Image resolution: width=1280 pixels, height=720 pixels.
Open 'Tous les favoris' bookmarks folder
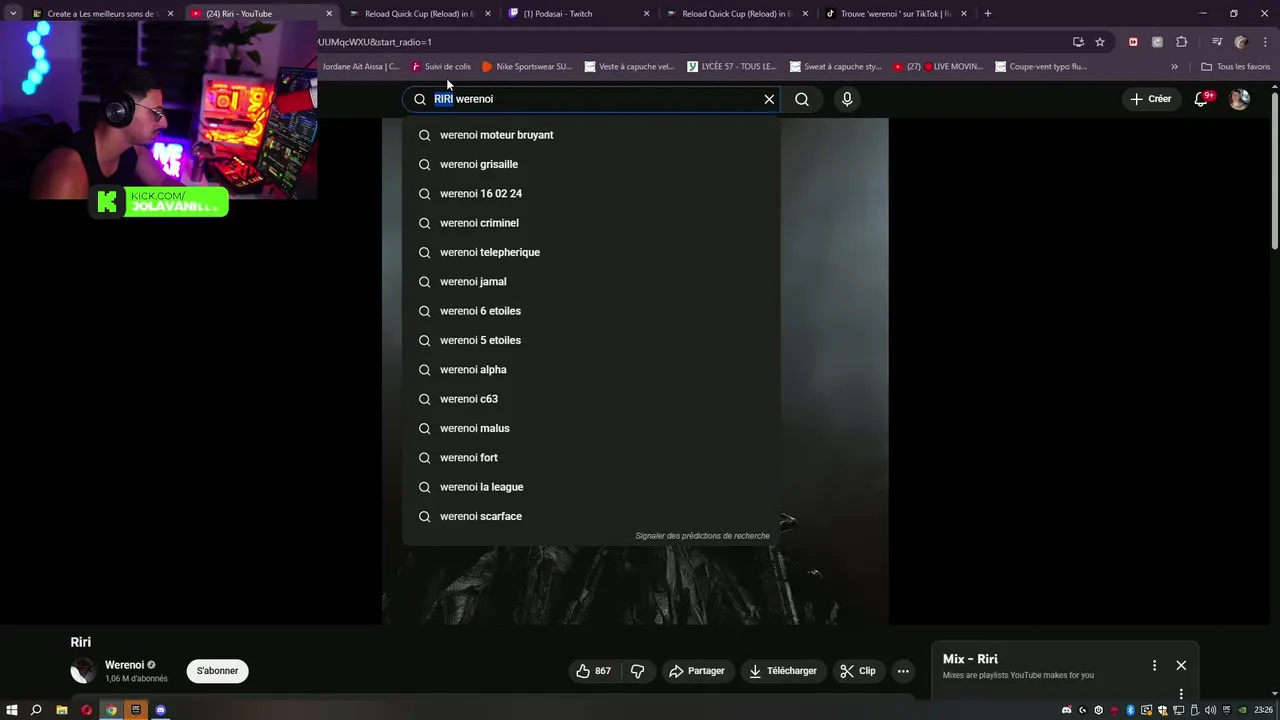click(x=1235, y=67)
